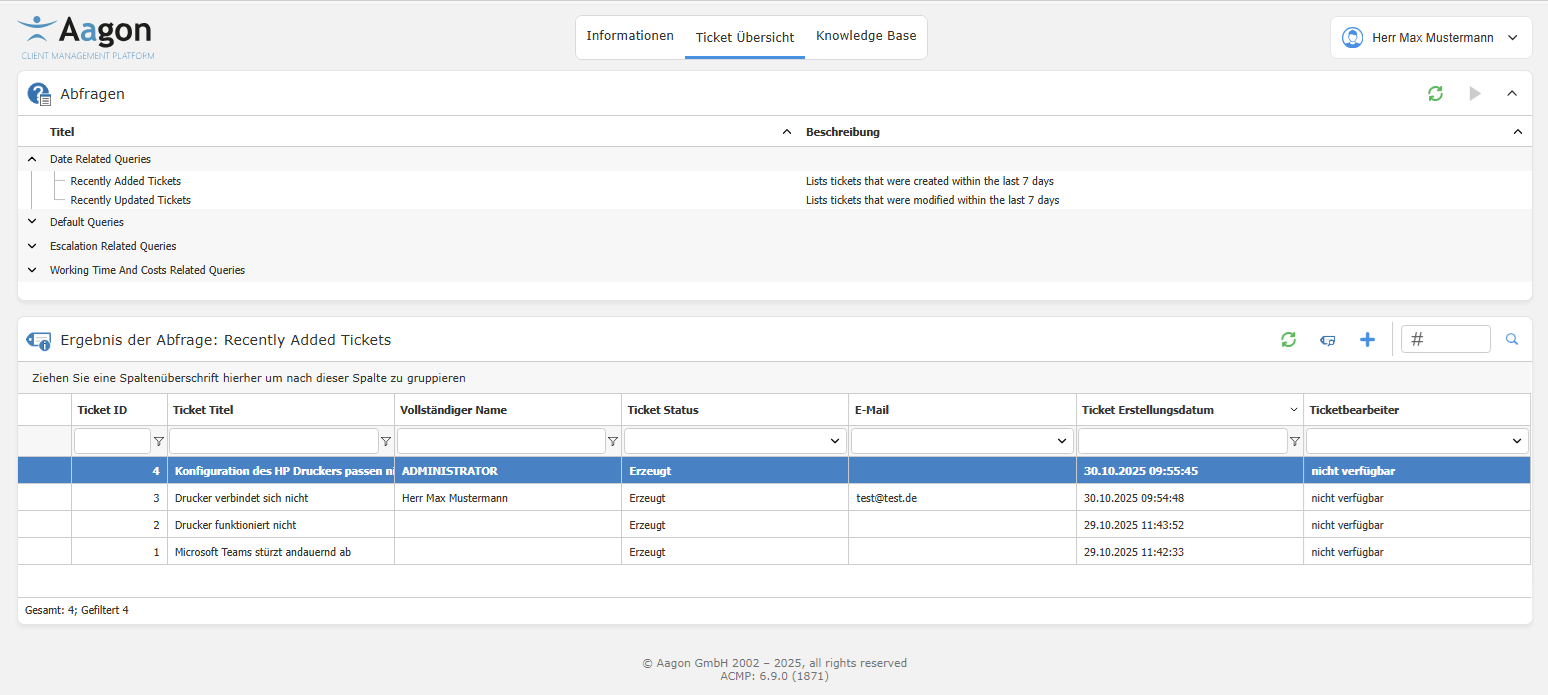This screenshot has width=1548, height=695.
Task: Open the Recently Updated Tickets query
Action: [x=130, y=199]
